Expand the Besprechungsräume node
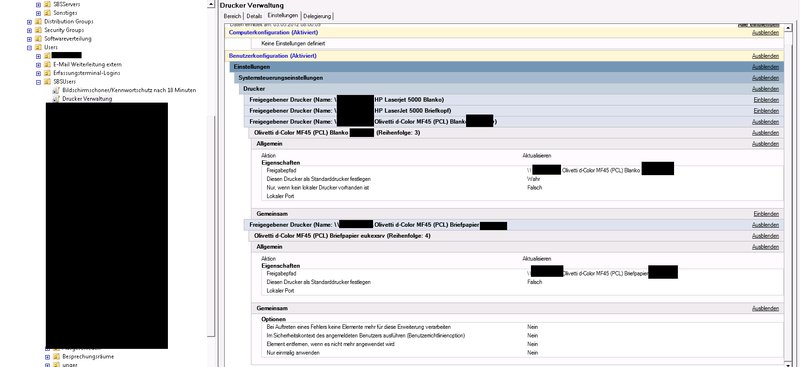Image resolution: width=800 pixels, height=367 pixels. click(47, 357)
